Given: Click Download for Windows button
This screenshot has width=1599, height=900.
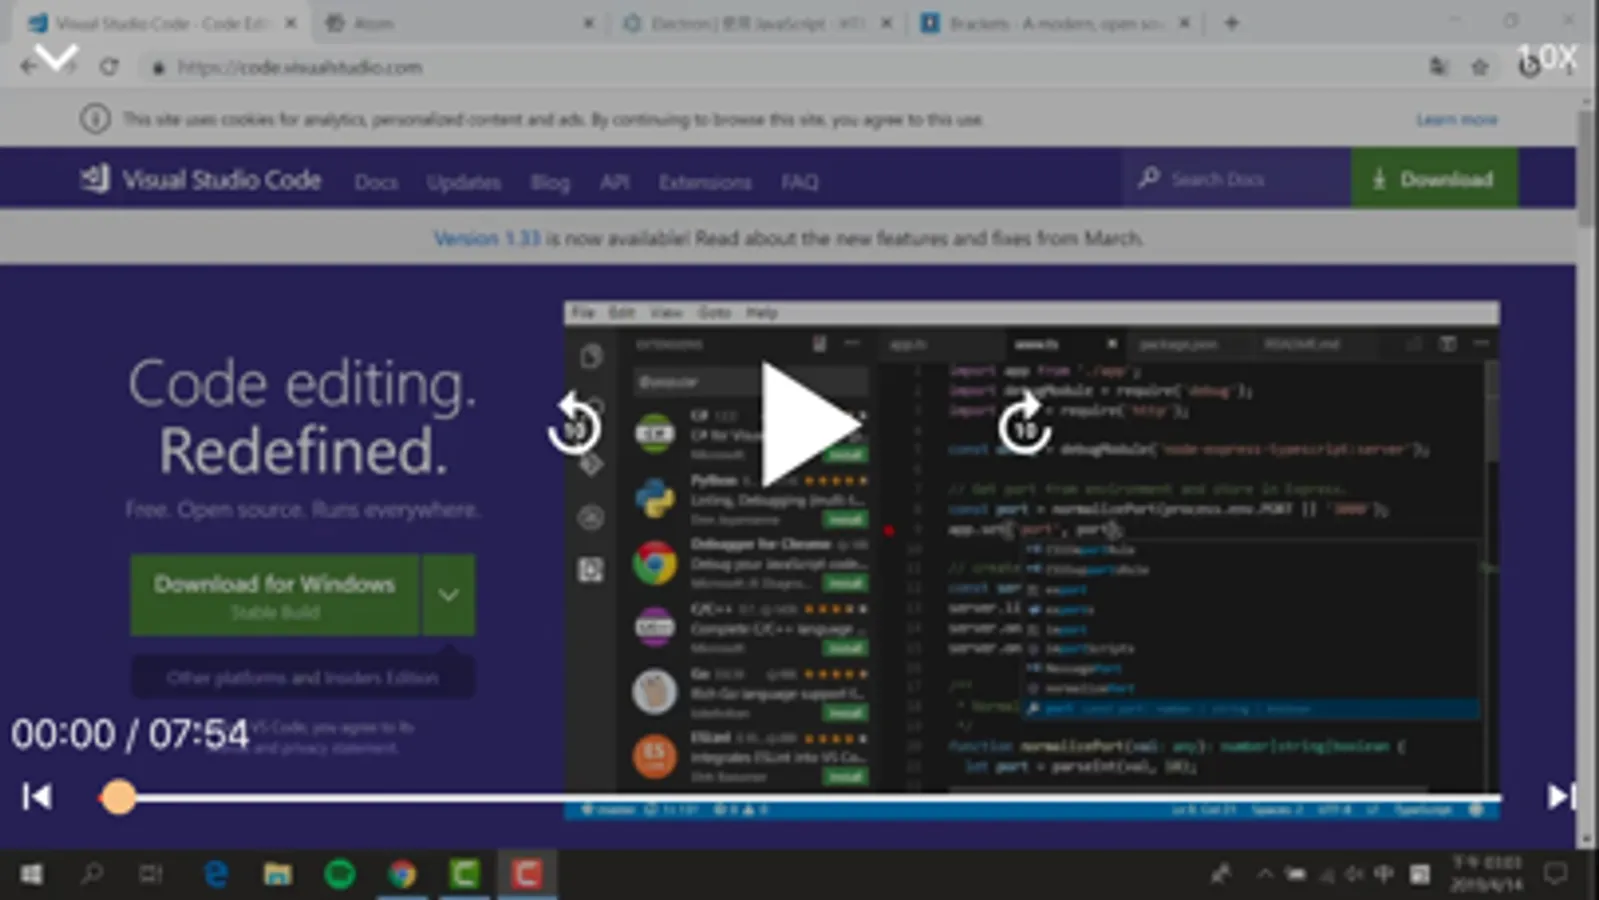Looking at the screenshot, I should point(274,595).
